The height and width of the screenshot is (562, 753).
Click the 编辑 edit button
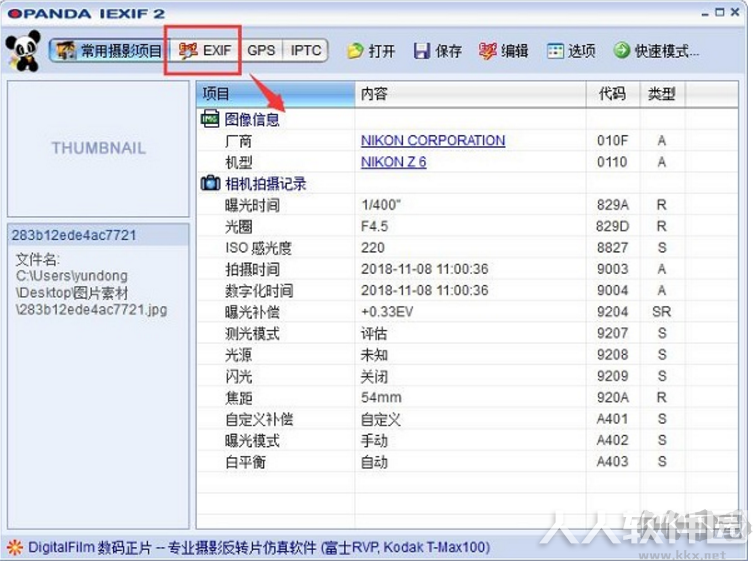(x=504, y=50)
